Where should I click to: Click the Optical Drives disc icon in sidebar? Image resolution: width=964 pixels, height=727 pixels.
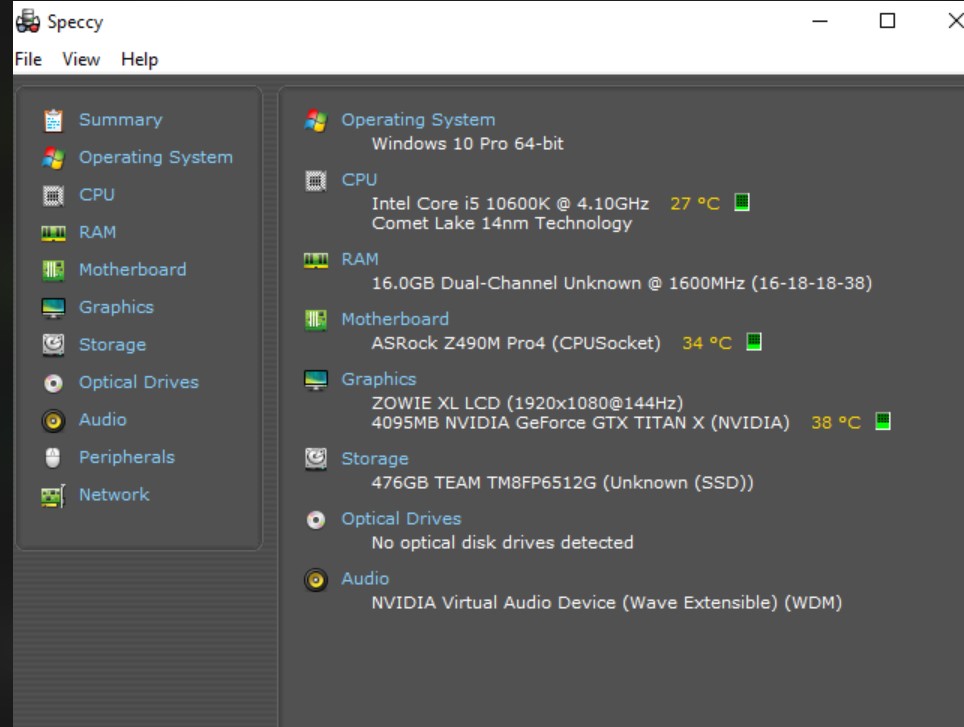(x=53, y=383)
